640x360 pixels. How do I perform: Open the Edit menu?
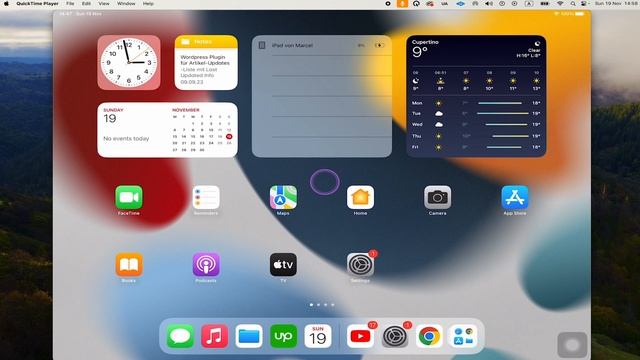click(x=86, y=4)
